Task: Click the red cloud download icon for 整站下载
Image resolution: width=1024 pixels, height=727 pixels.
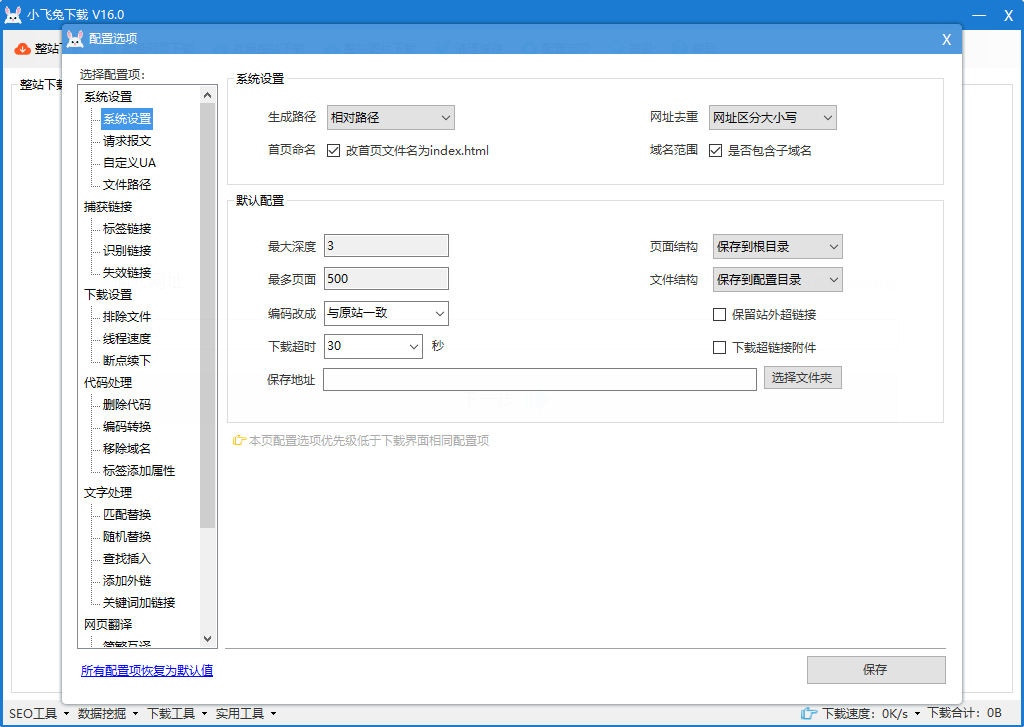Action: pos(23,49)
